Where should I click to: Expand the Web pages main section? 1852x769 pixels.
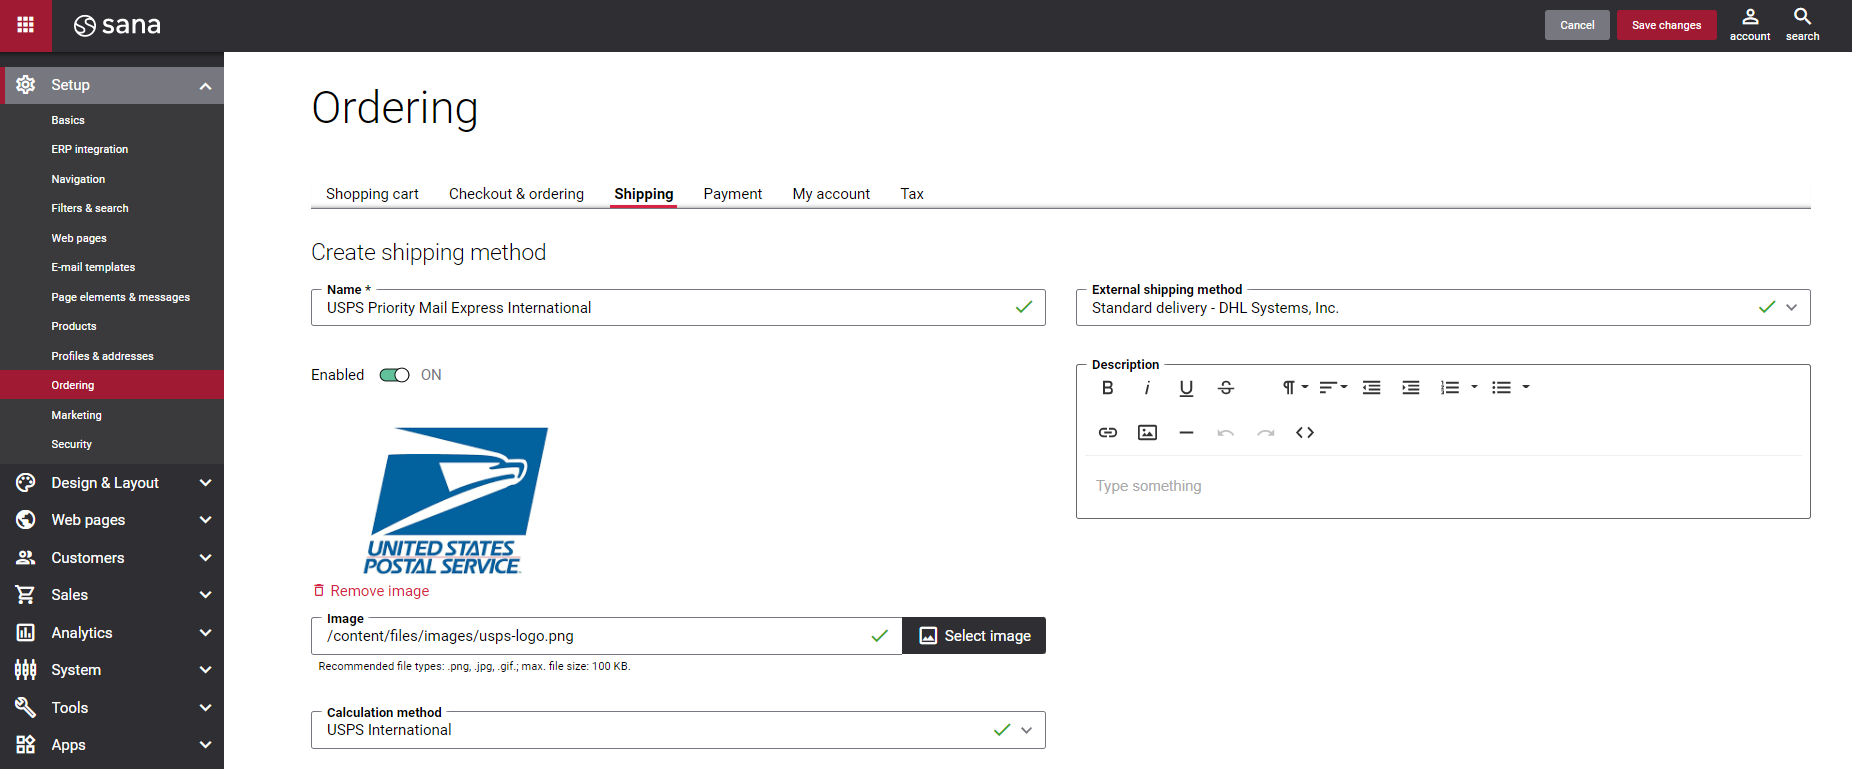[205, 520]
